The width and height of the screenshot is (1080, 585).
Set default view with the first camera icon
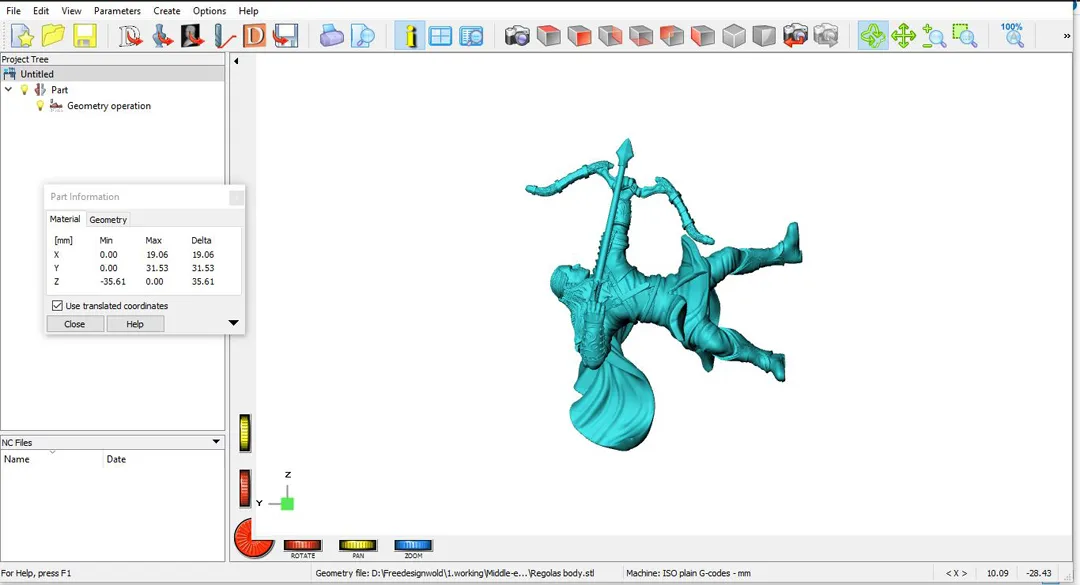tap(517, 36)
